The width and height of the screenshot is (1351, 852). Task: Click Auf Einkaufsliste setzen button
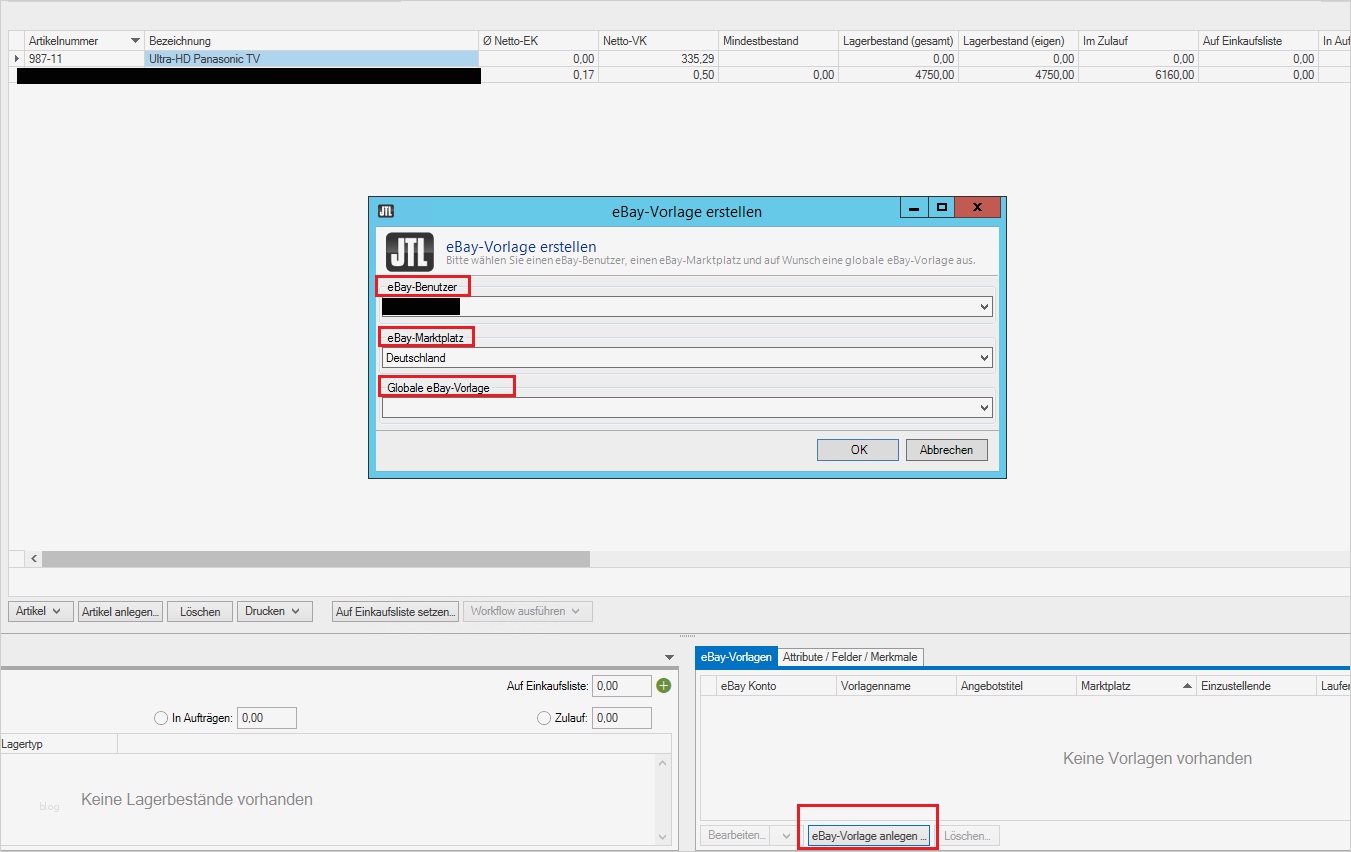[x=395, y=611]
